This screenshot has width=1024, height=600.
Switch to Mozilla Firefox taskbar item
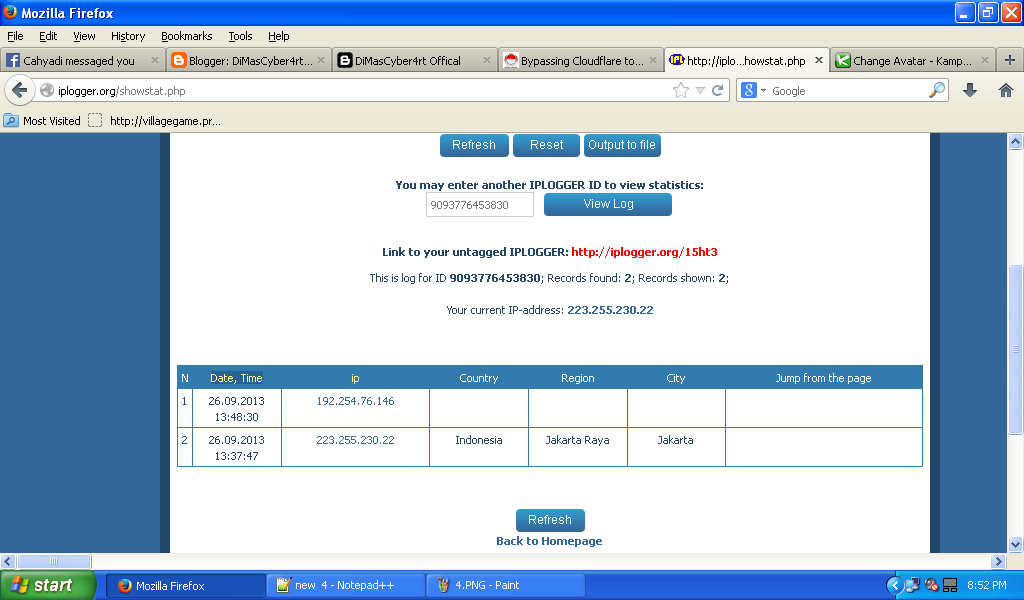click(x=186, y=586)
